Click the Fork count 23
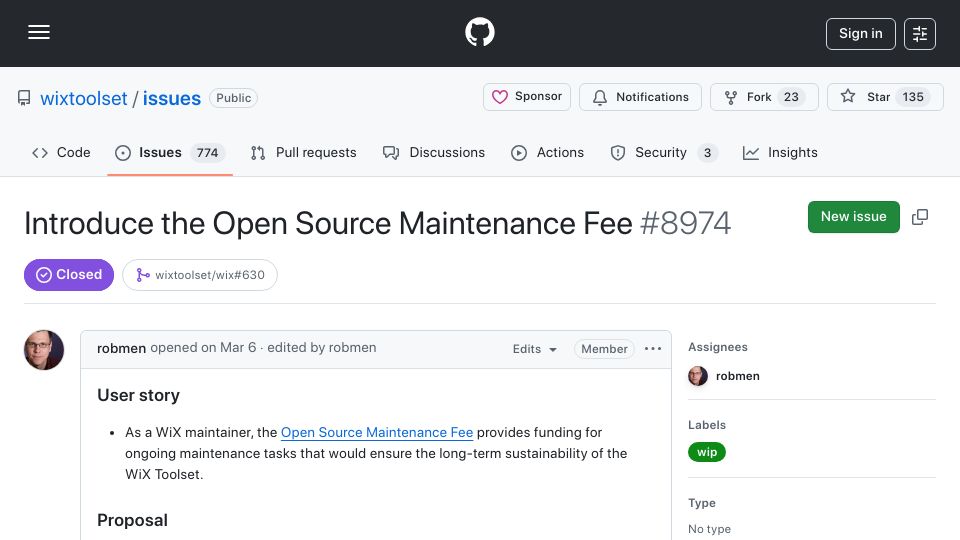The image size is (960, 540). point(791,97)
